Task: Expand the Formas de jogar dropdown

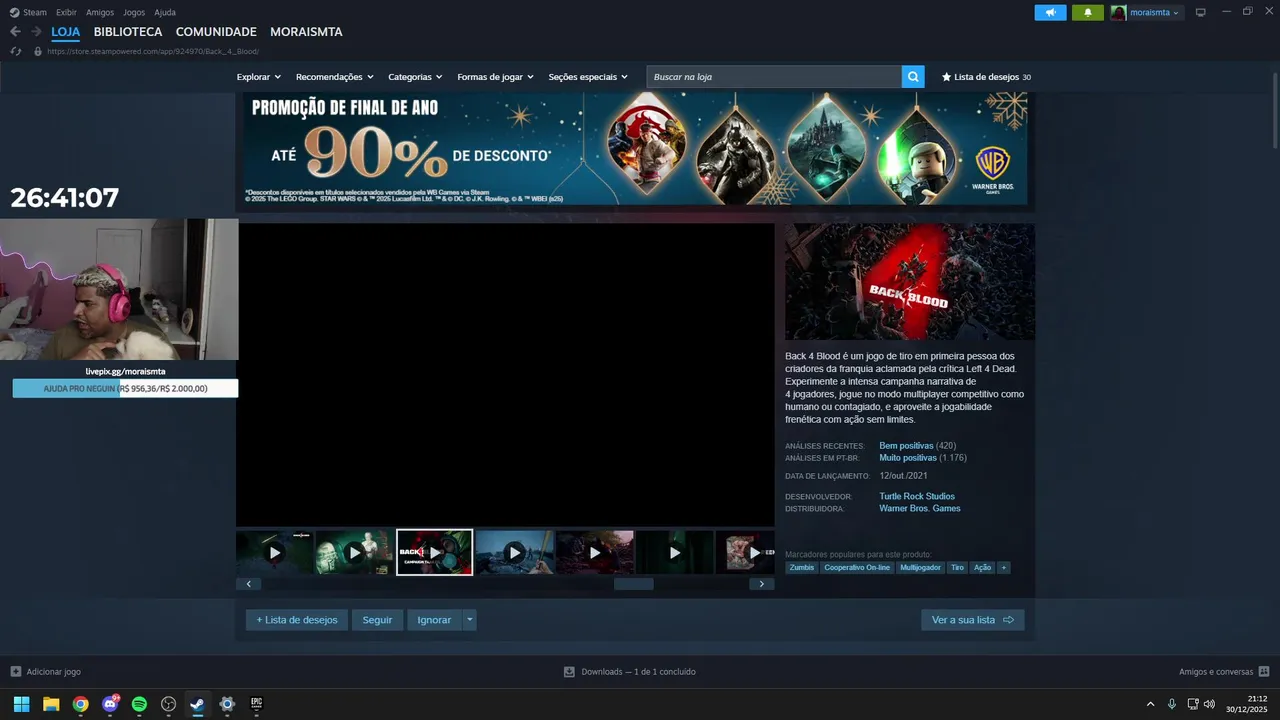Action: coord(495,77)
